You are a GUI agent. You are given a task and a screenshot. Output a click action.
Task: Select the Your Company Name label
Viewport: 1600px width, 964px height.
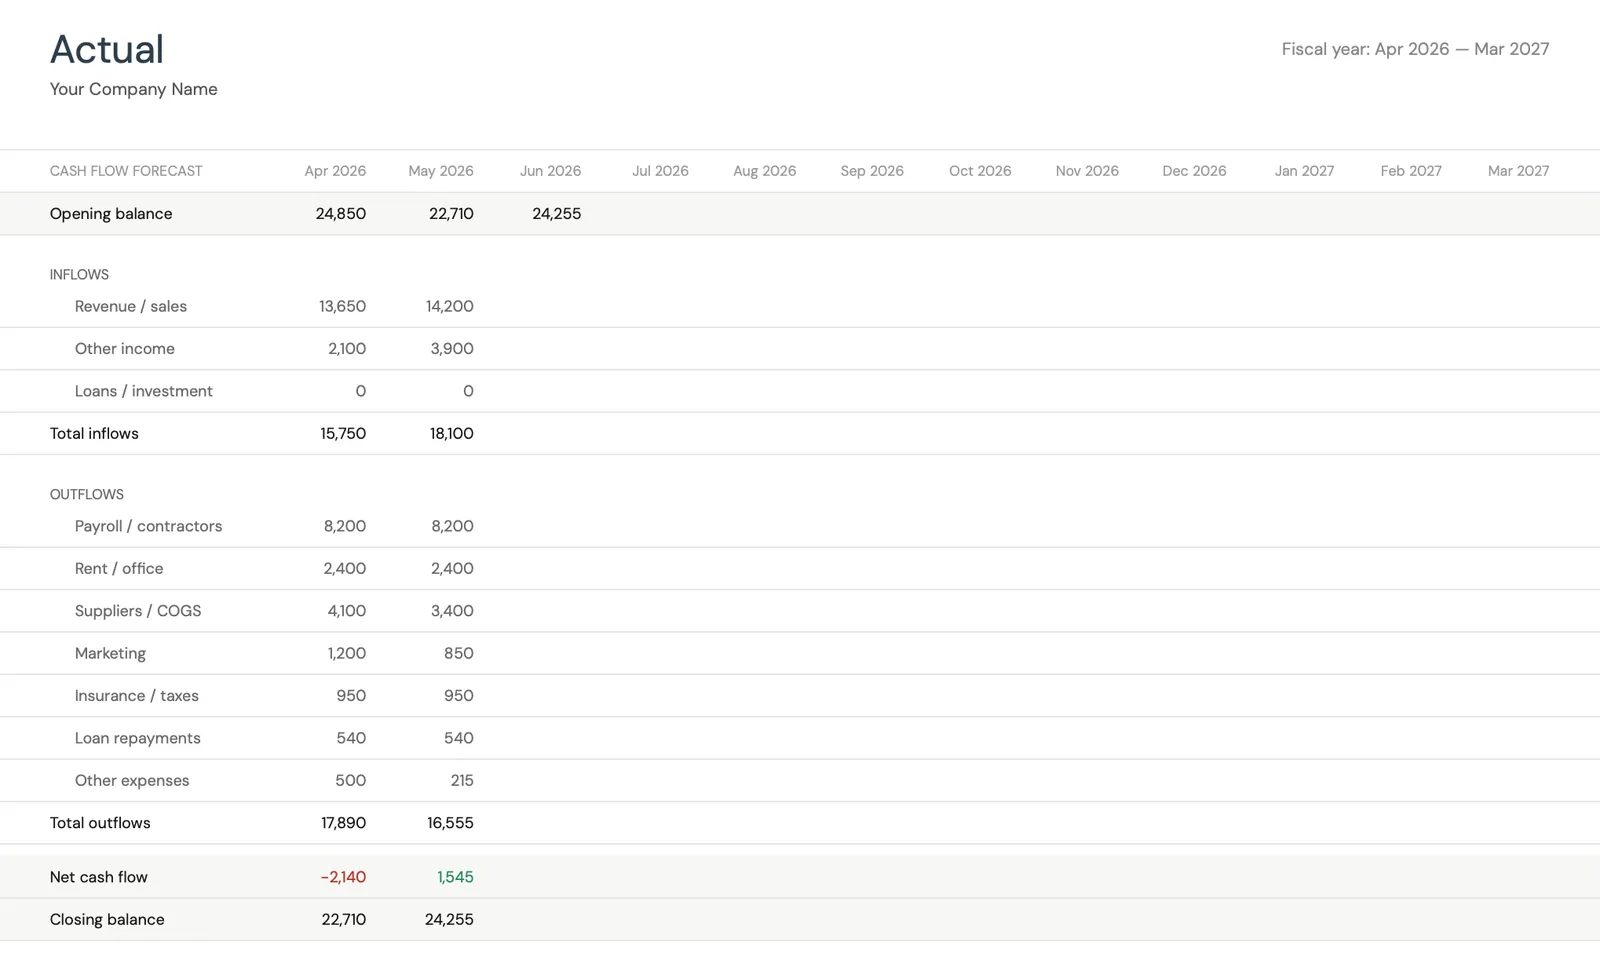pos(133,89)
